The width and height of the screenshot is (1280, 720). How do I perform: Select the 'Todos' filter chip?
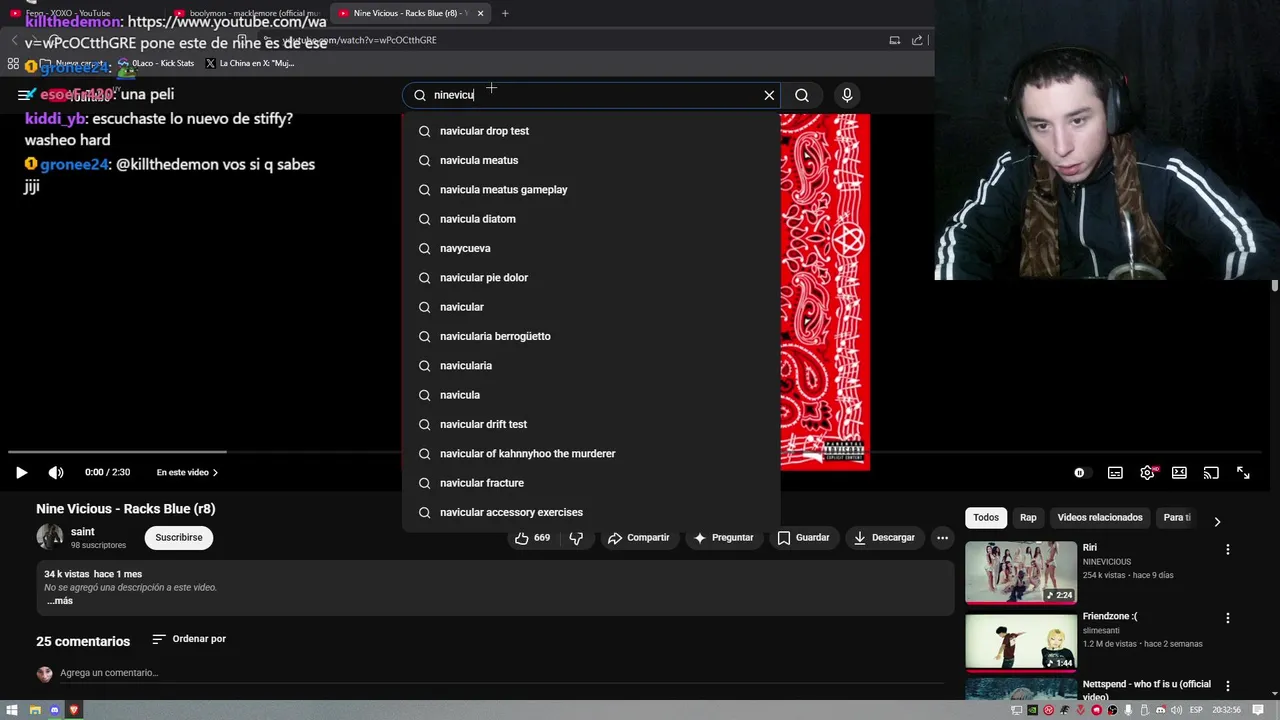pos(986,518)
